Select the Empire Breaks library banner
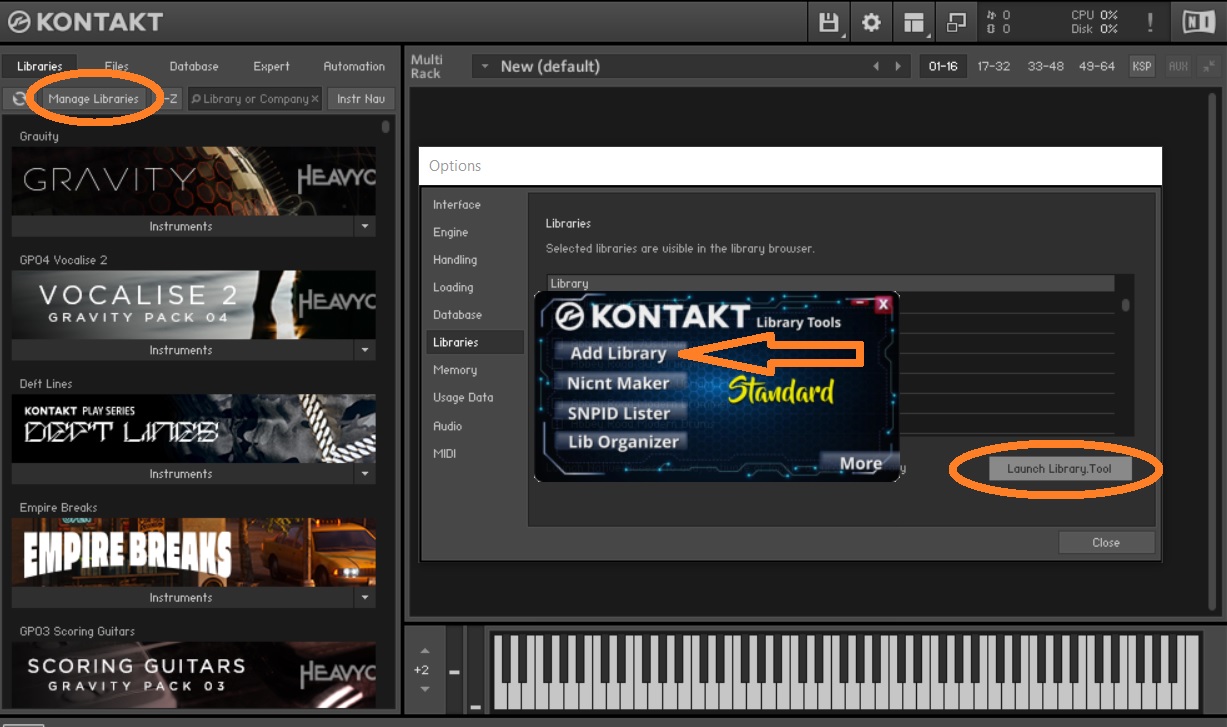 pos(194,552)
